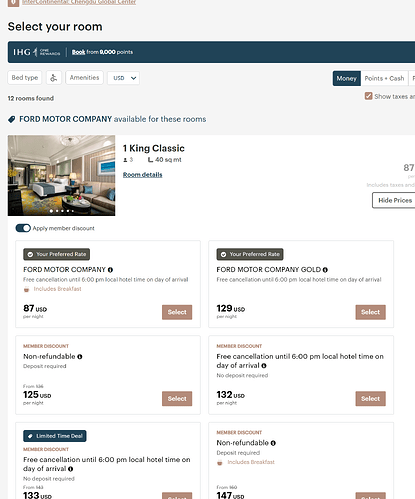Screen dimensions: 415x499
Task: Click info icon next to FORD MOTOR COMPANY rate
Action: 110,270
